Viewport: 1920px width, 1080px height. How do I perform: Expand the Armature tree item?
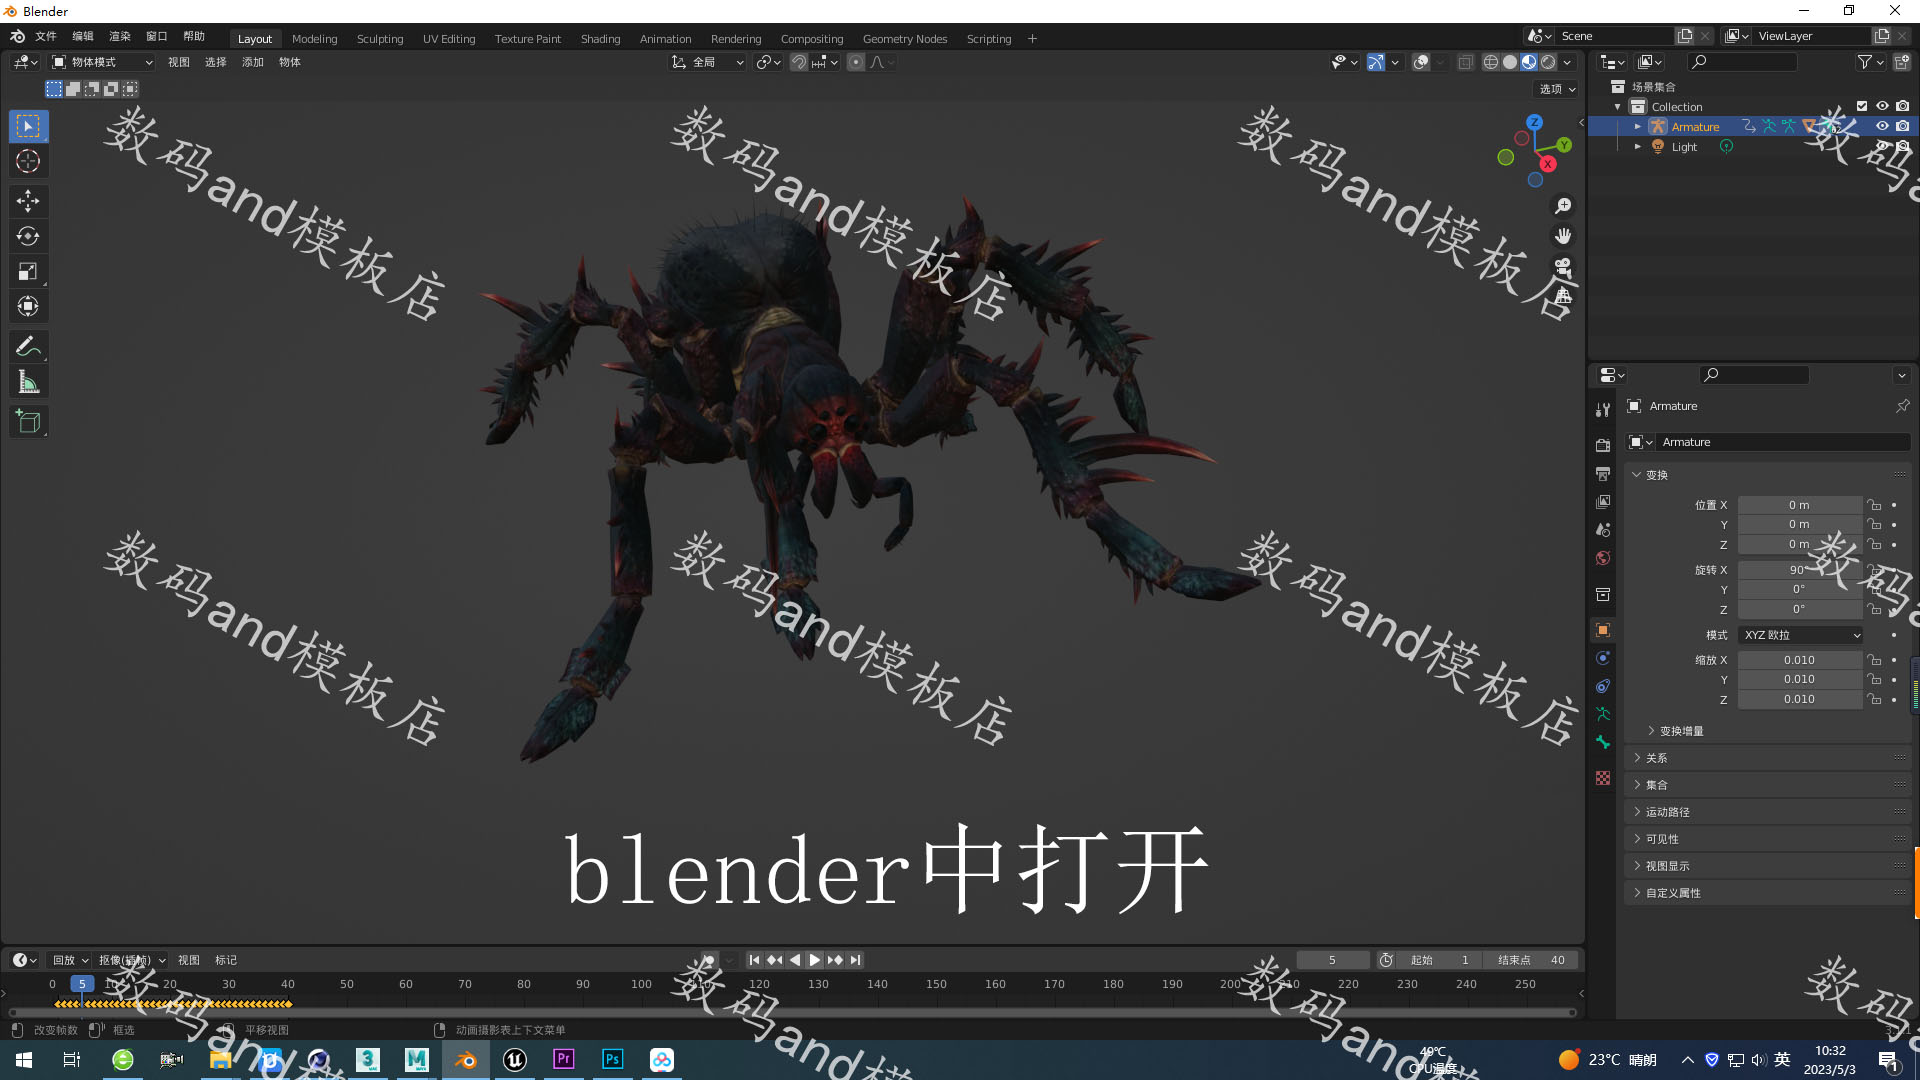[x=1637, y=127]
